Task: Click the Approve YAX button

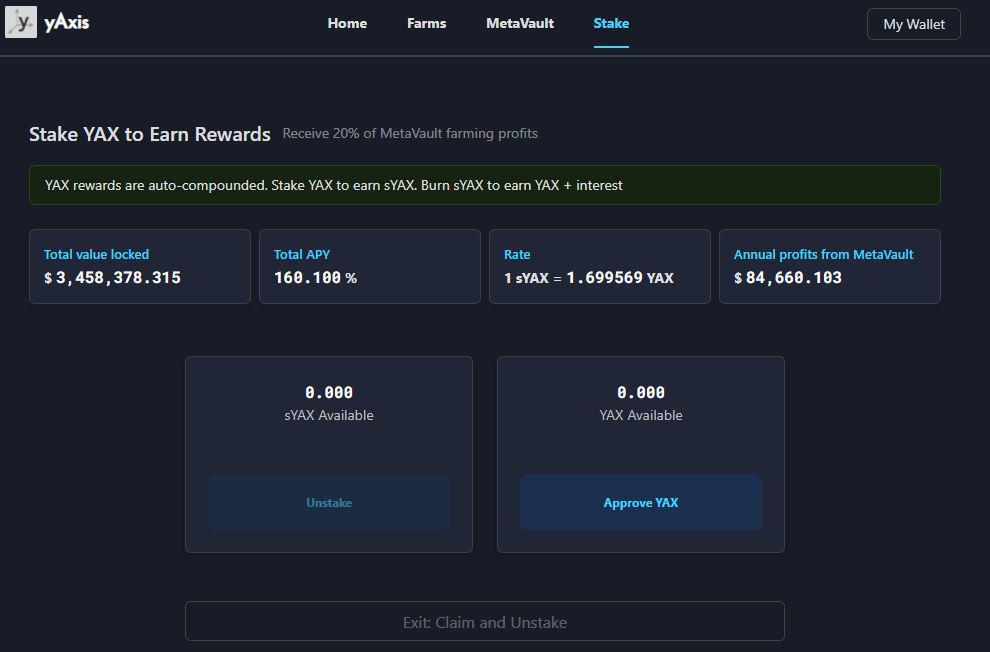Action: tap(640, 502)
